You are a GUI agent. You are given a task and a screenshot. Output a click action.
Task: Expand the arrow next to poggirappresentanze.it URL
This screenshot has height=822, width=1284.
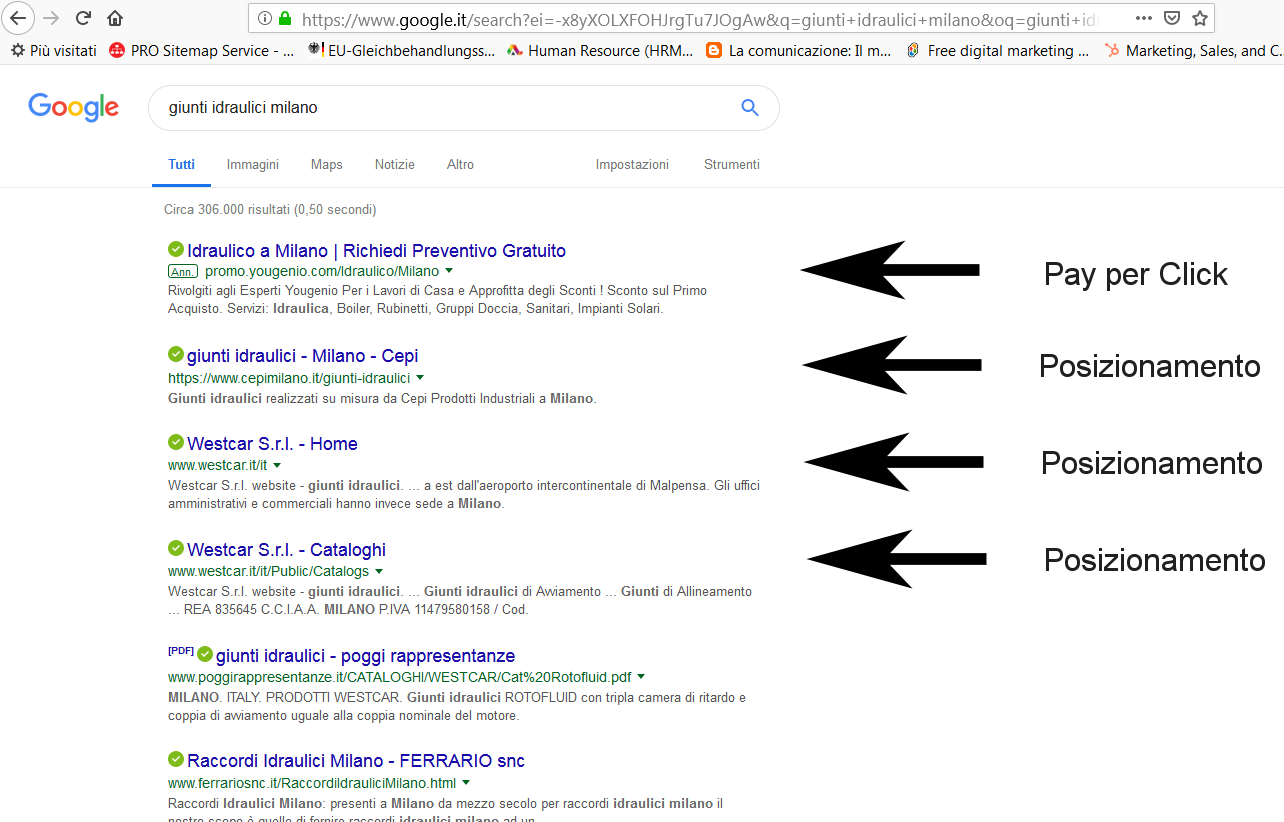[641, 677]
